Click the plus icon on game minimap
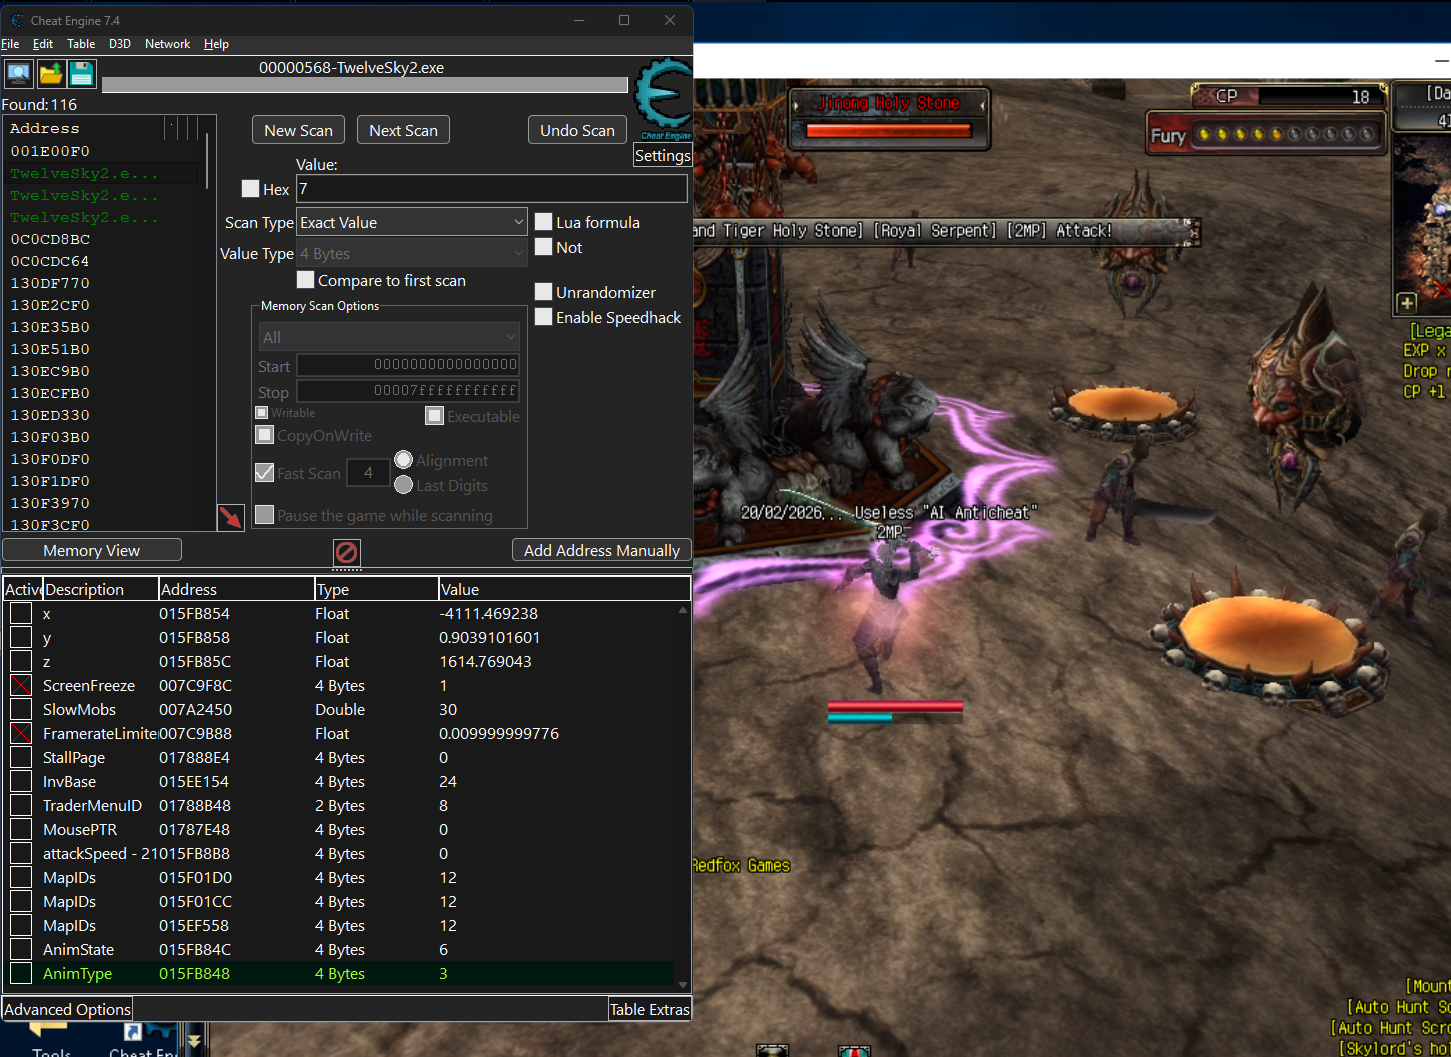This screenshot has height=1057, width=1451. (1407, 302)
